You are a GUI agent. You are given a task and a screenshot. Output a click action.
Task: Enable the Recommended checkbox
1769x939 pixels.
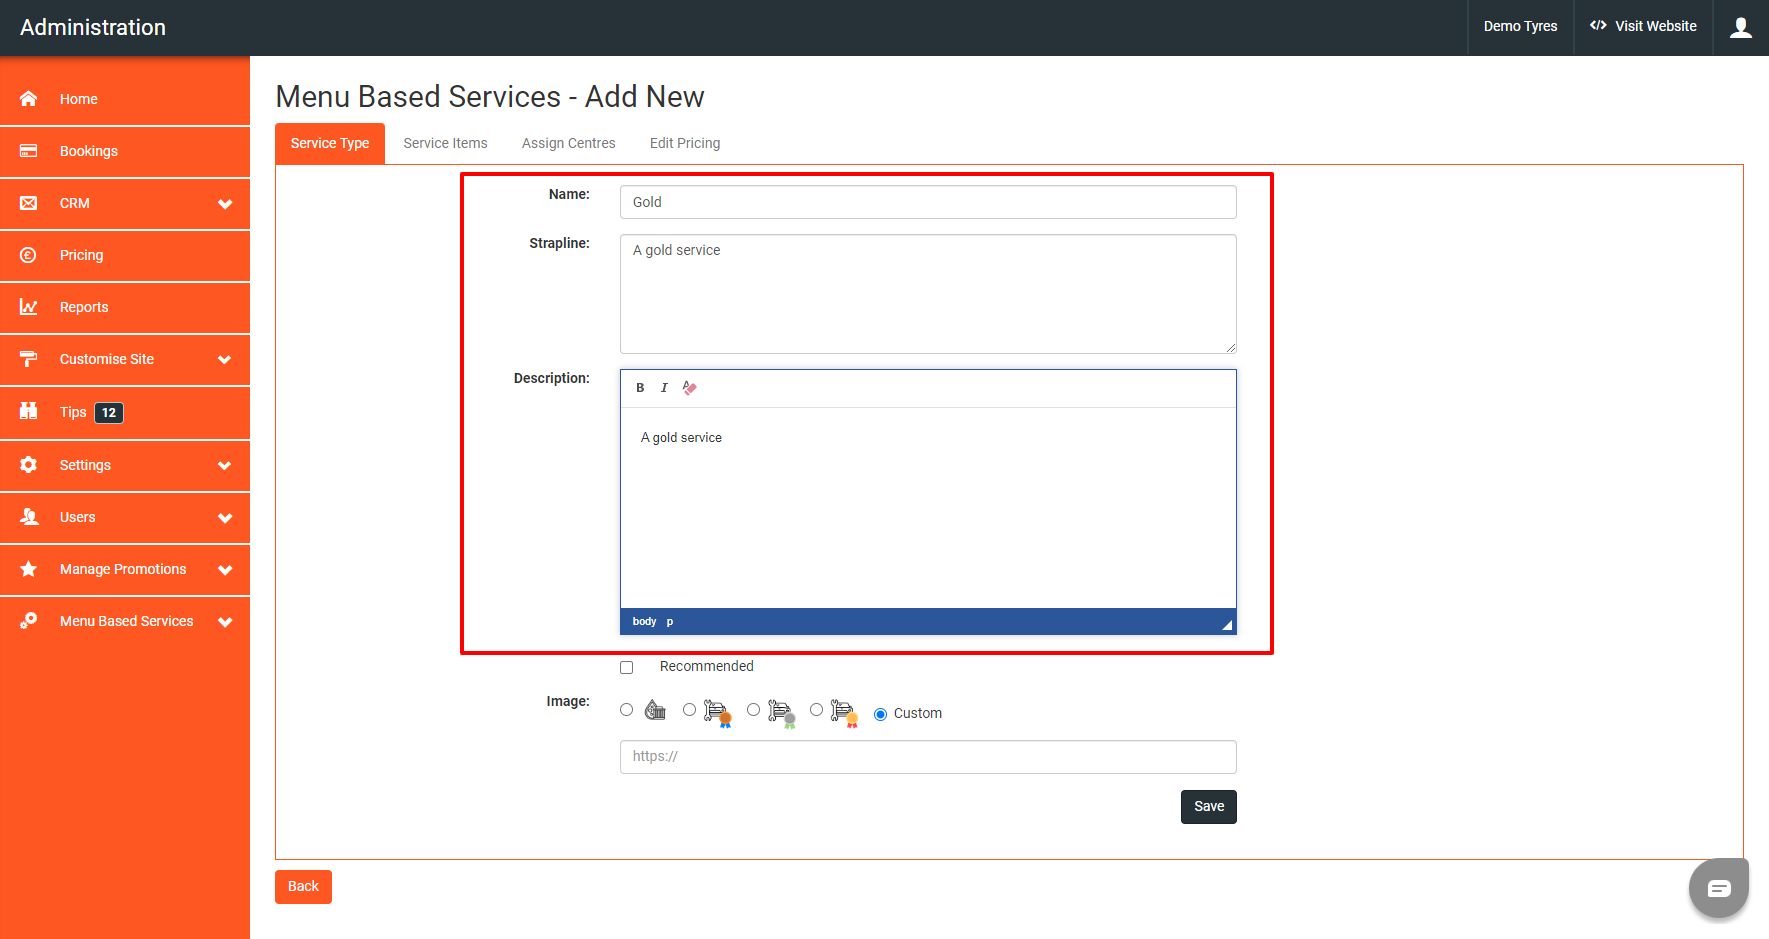point(626,667)
